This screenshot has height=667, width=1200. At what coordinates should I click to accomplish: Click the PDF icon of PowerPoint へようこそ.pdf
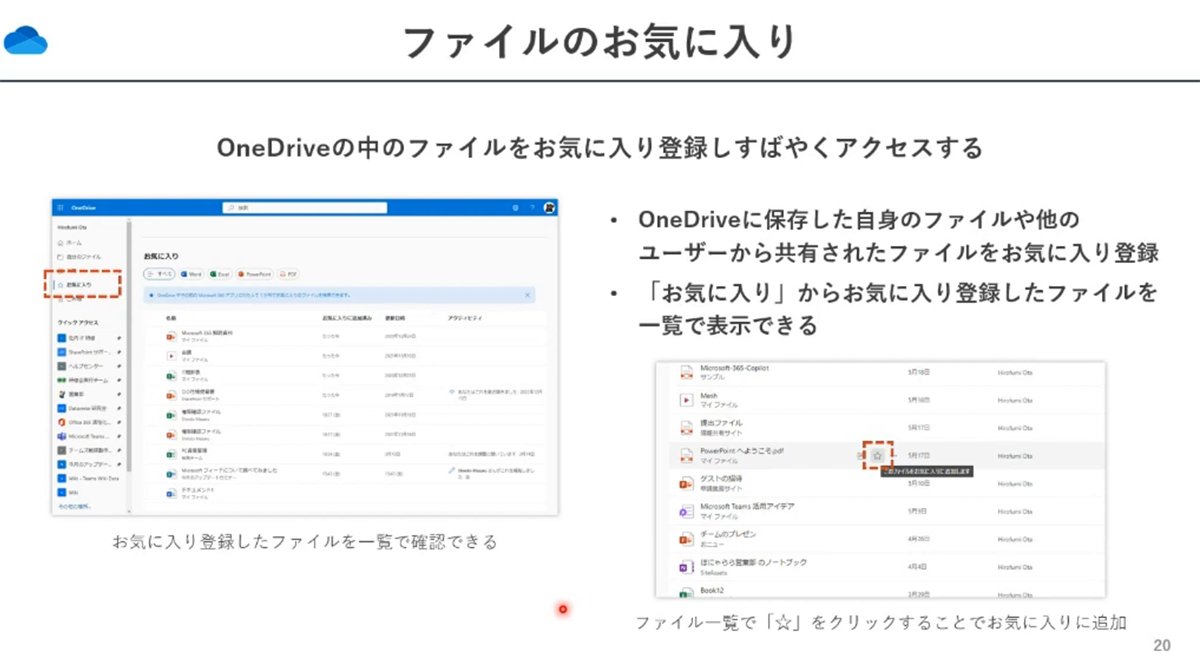tap(686, 455)
